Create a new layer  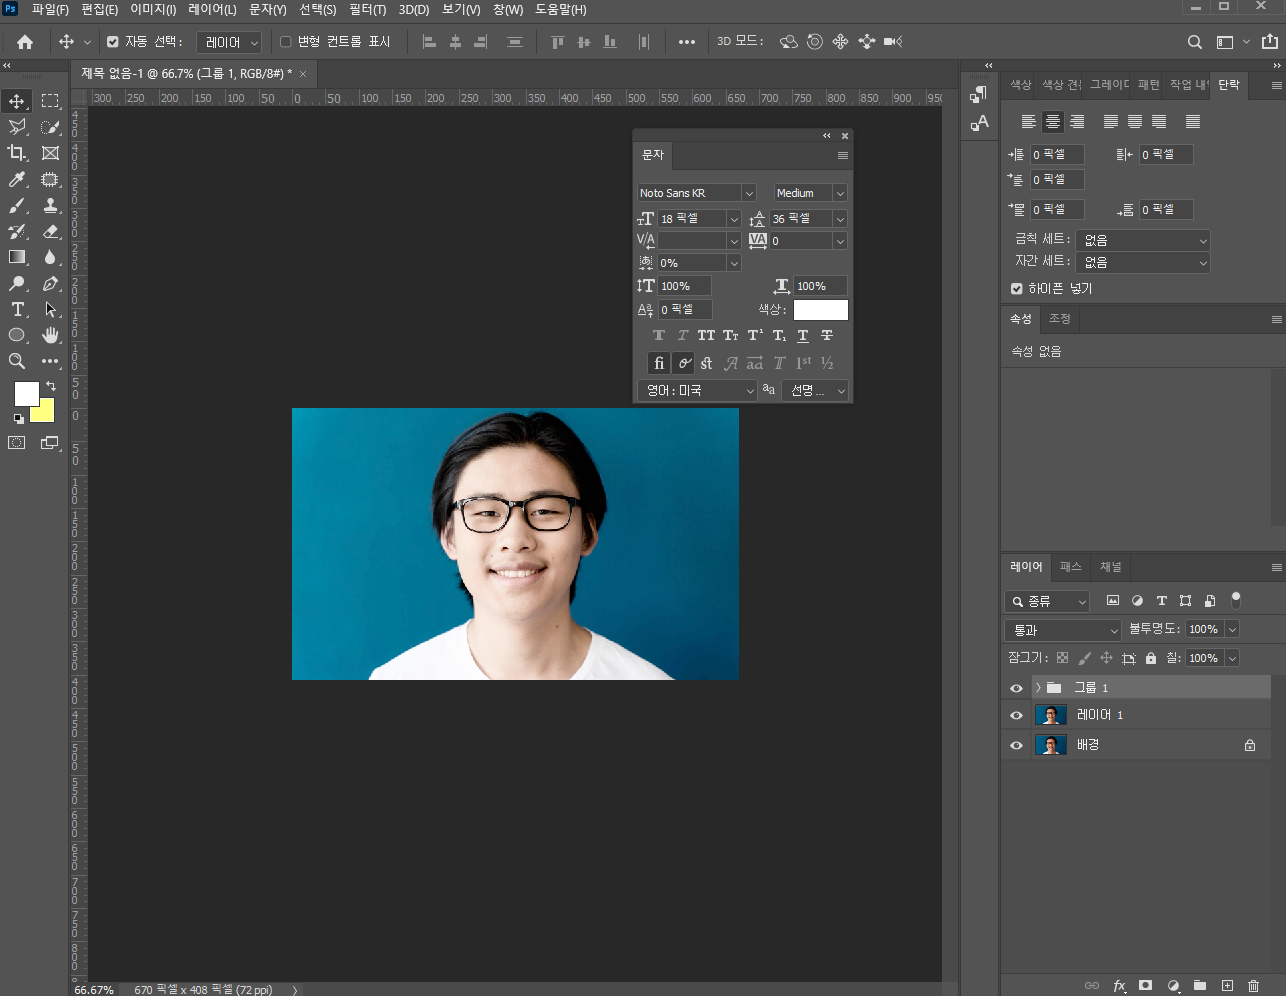coord(1227,985)
